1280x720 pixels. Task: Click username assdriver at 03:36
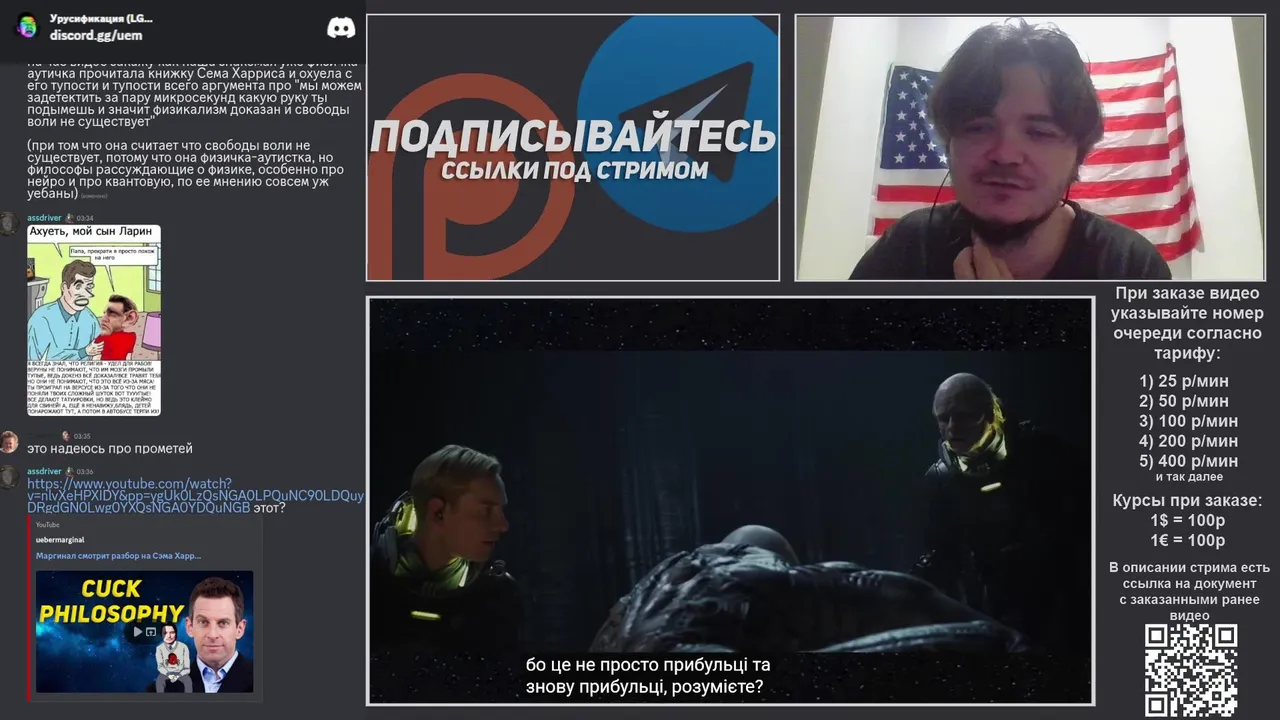[44, 471]
